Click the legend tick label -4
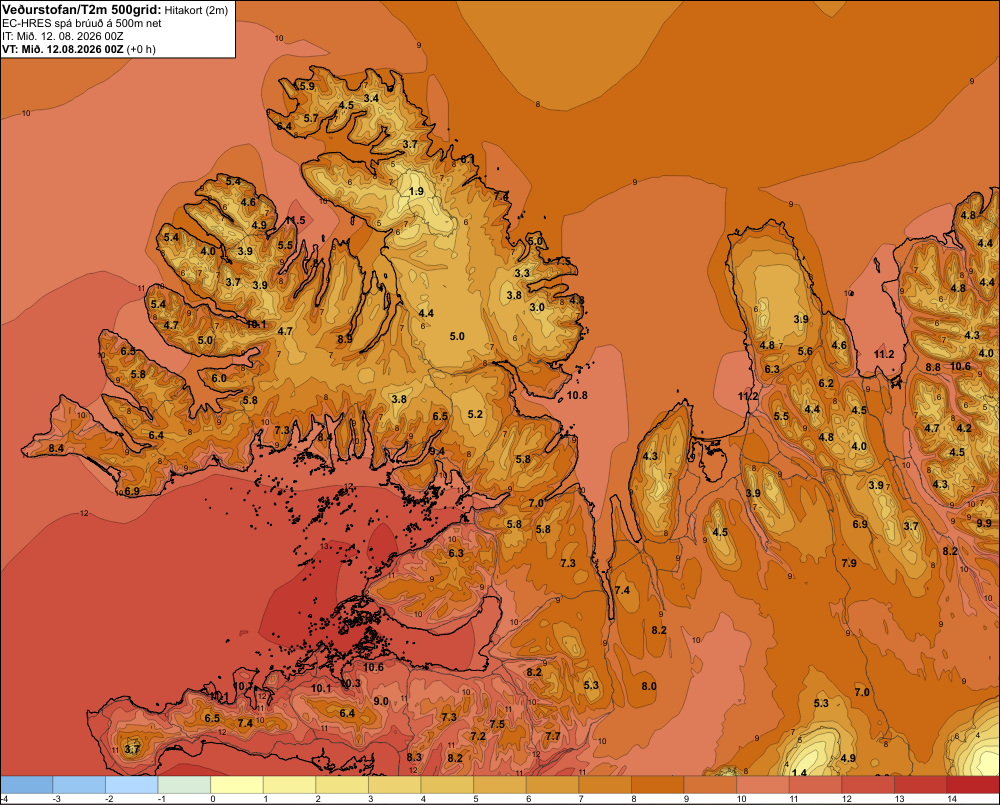 4,799
